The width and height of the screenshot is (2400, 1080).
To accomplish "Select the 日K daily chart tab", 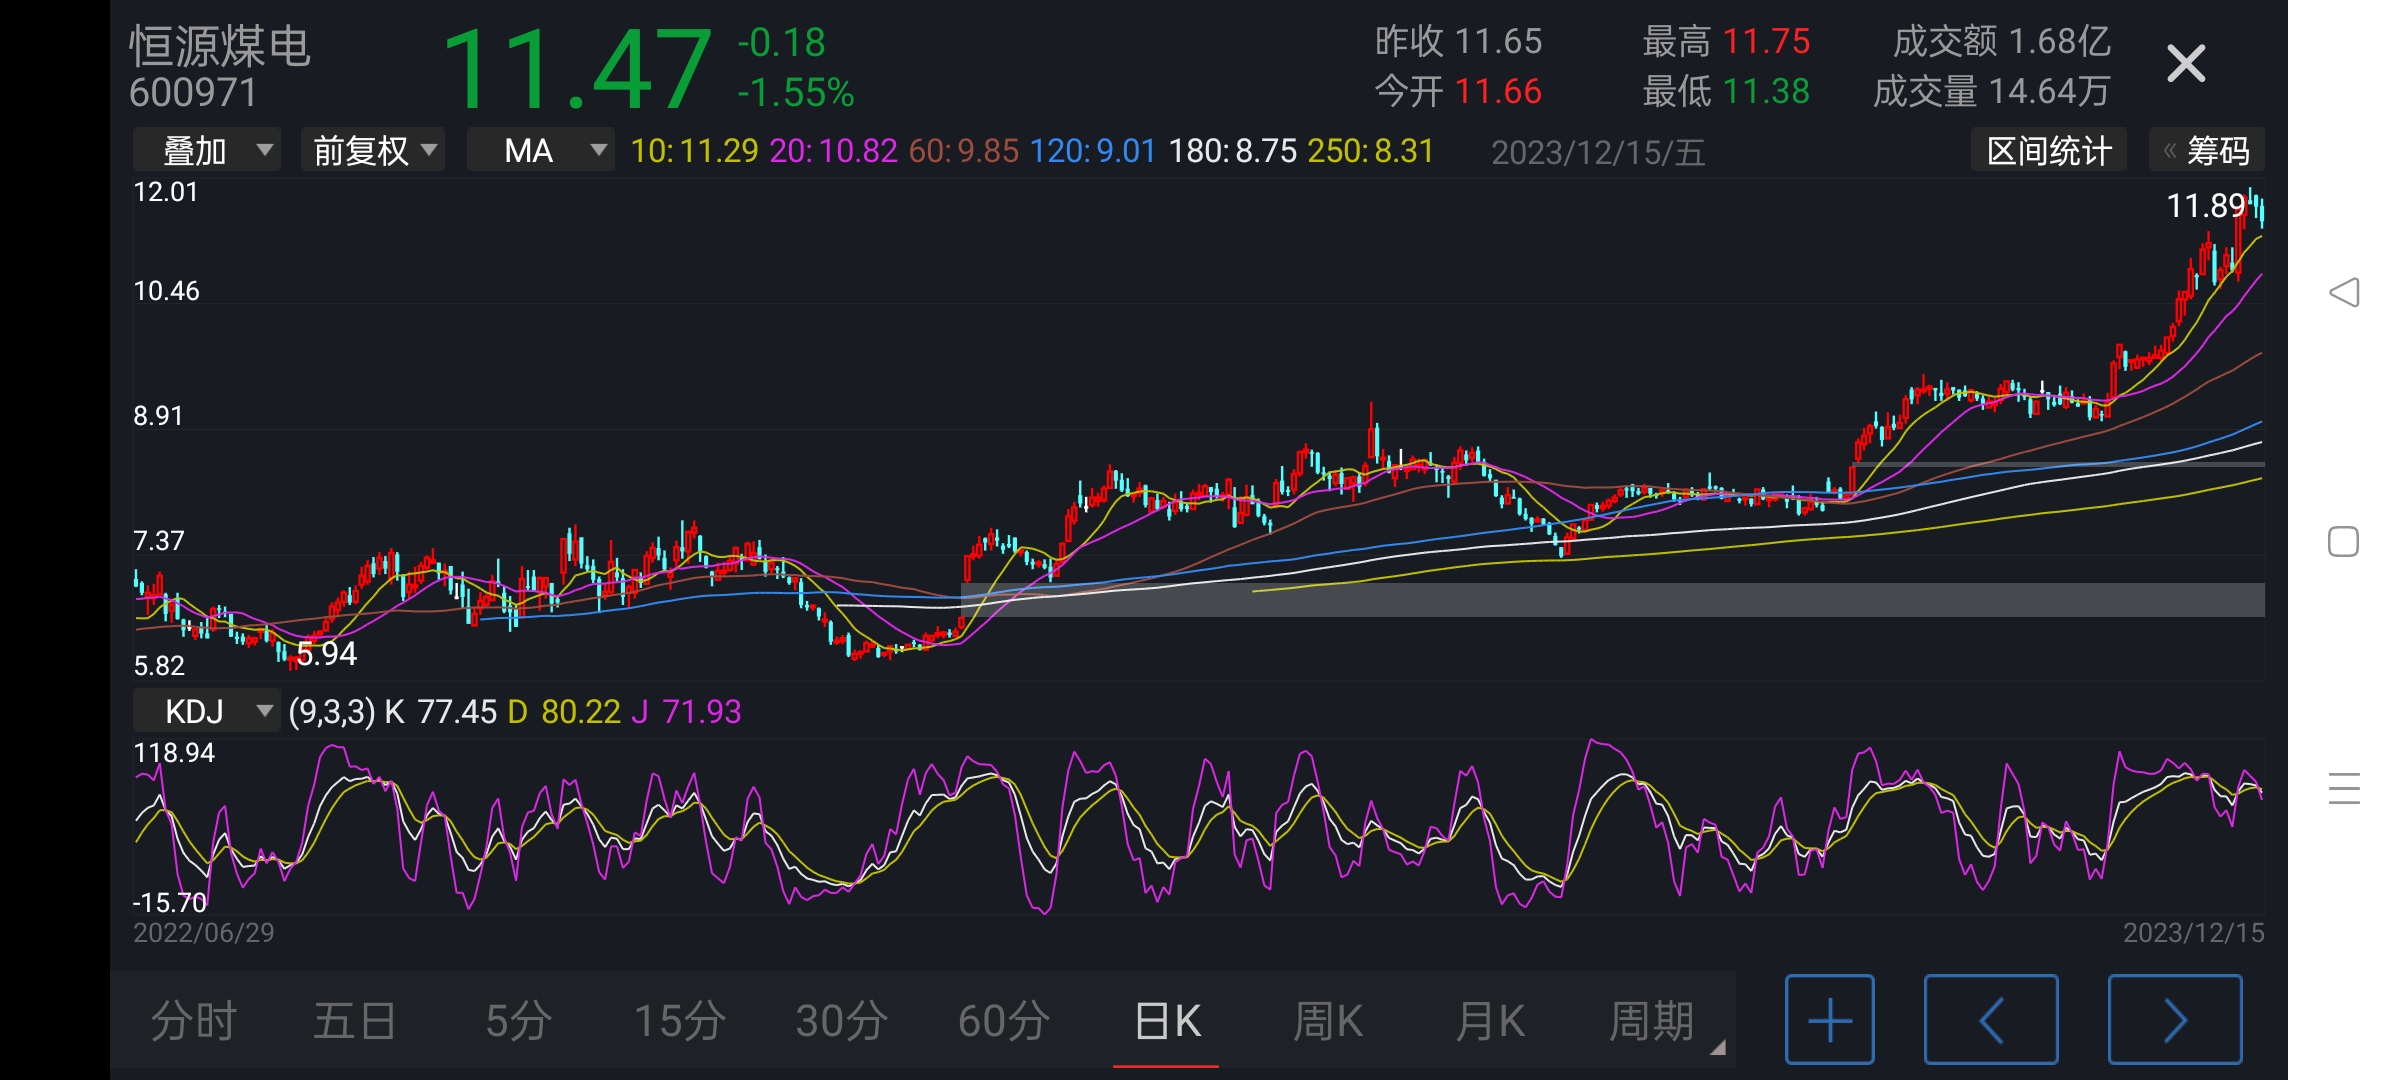I will (x=1167, y=1021).
